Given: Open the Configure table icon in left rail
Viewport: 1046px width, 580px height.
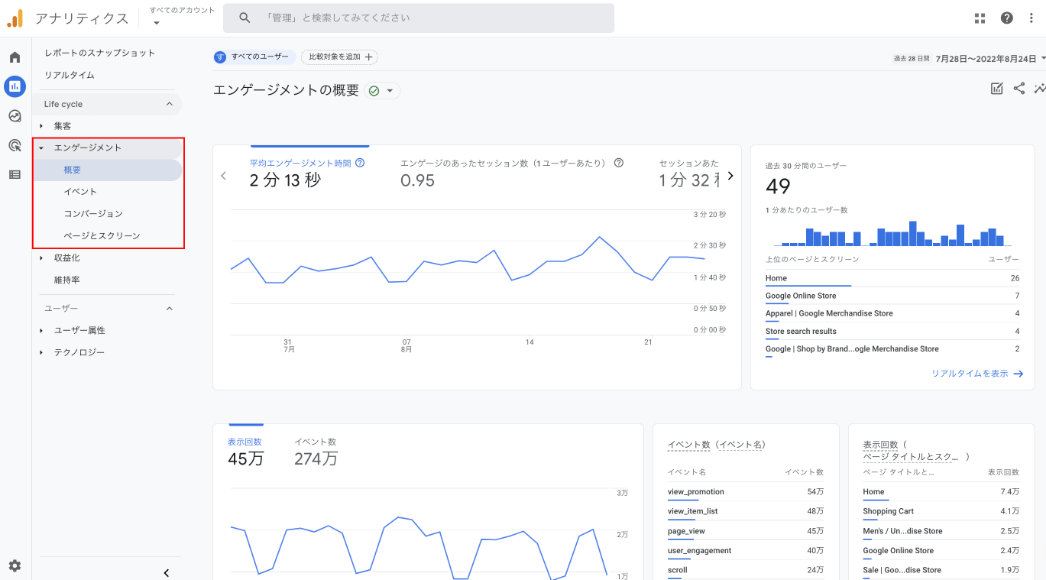Looking at the screenshot, I should (x=15, y=175).
